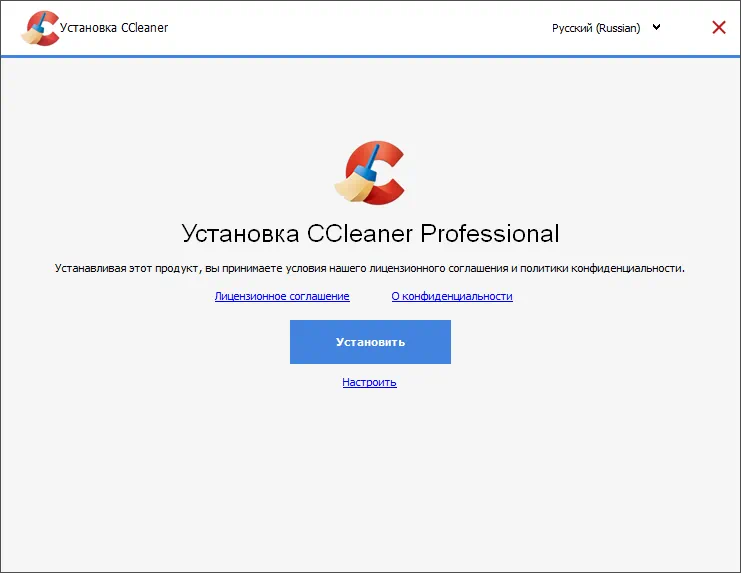Click the blue Установить install button

click(370, 342)
